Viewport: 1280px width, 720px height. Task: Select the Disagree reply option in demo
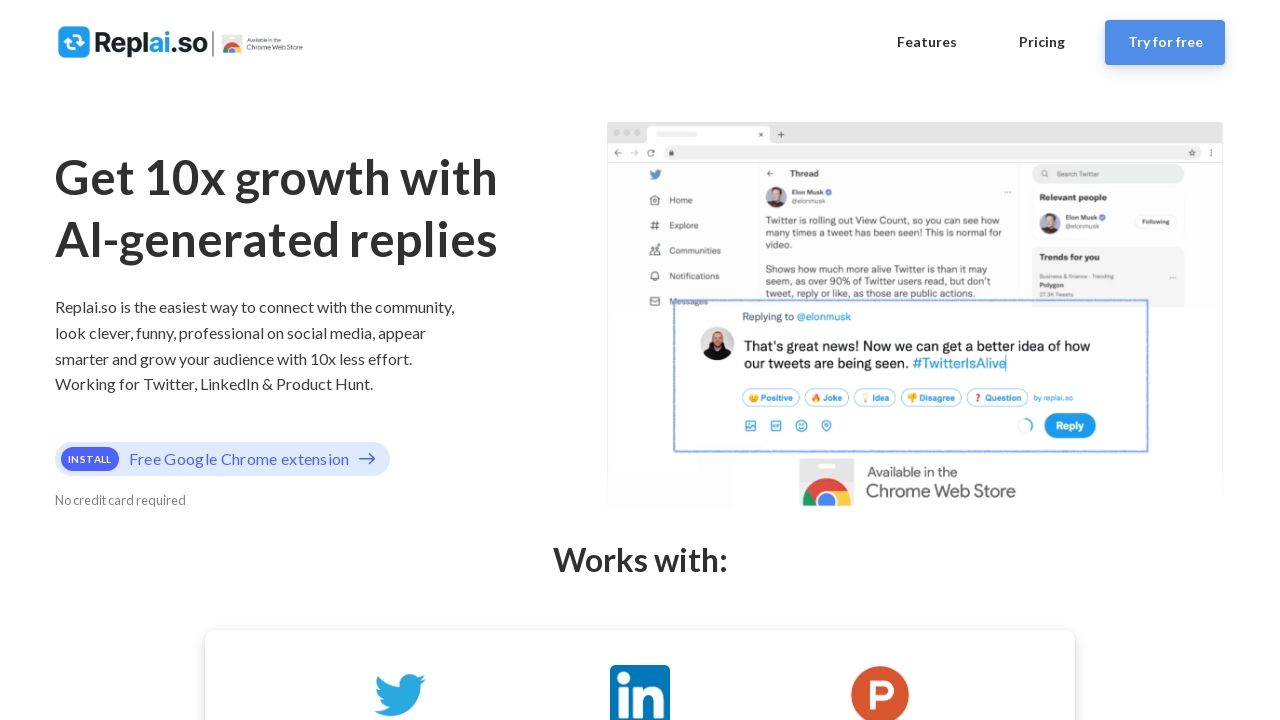[x=931, y=397]
